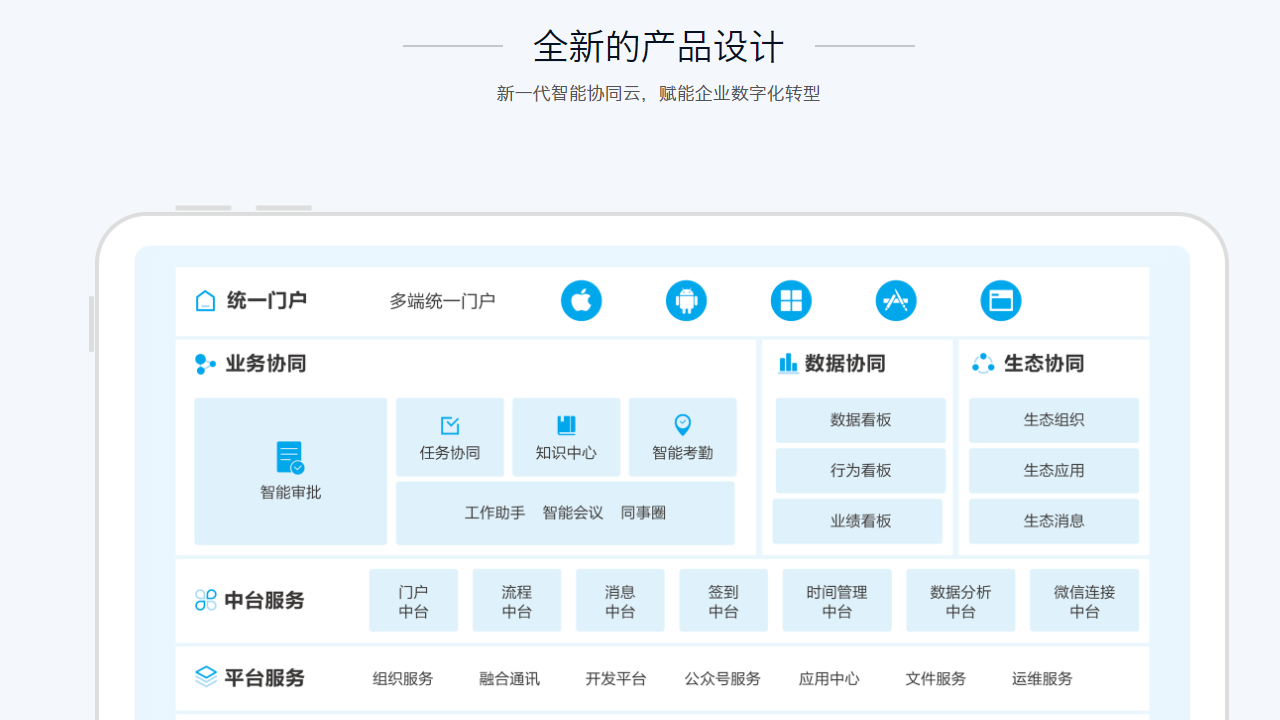Click the 平台服务 heading

click(265, 678)
